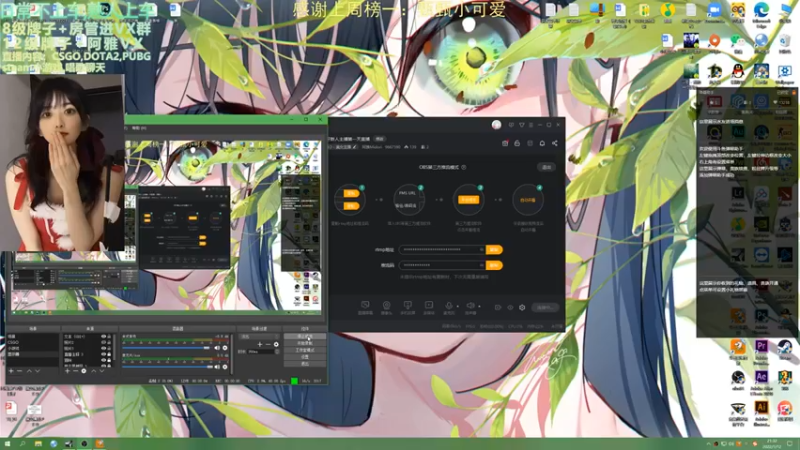Remove selected scene with minus in Scenes panel
The image size is (800, 450).
coord(19,371)
